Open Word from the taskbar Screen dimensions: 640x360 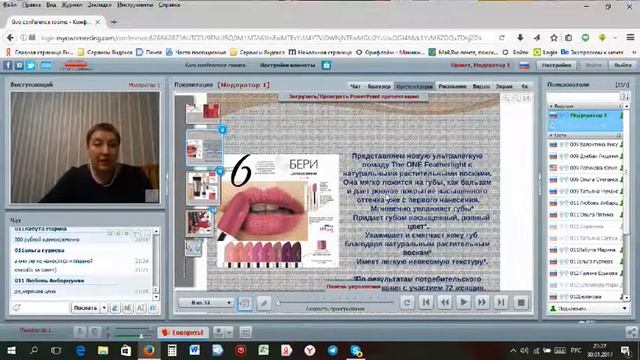(x=195, y=351)
